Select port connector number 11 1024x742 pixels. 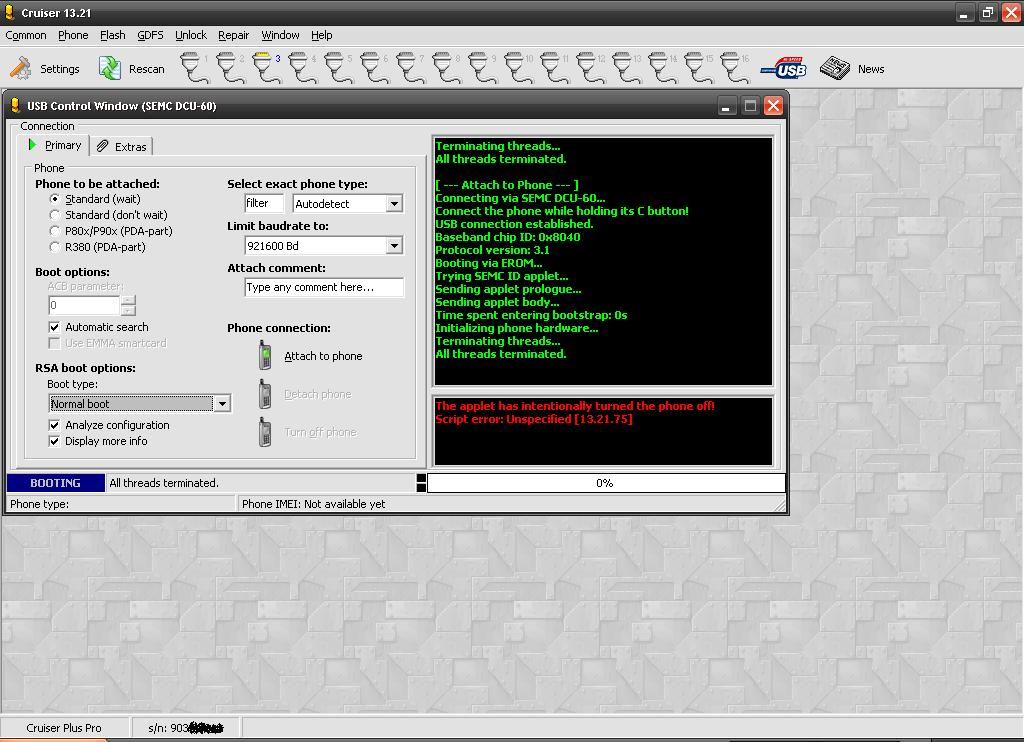(x=554, y=68)
